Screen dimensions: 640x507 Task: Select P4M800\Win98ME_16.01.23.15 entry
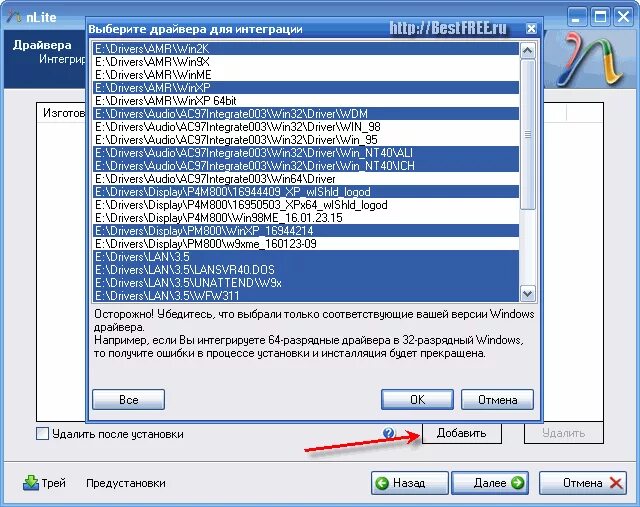(306, 218)
